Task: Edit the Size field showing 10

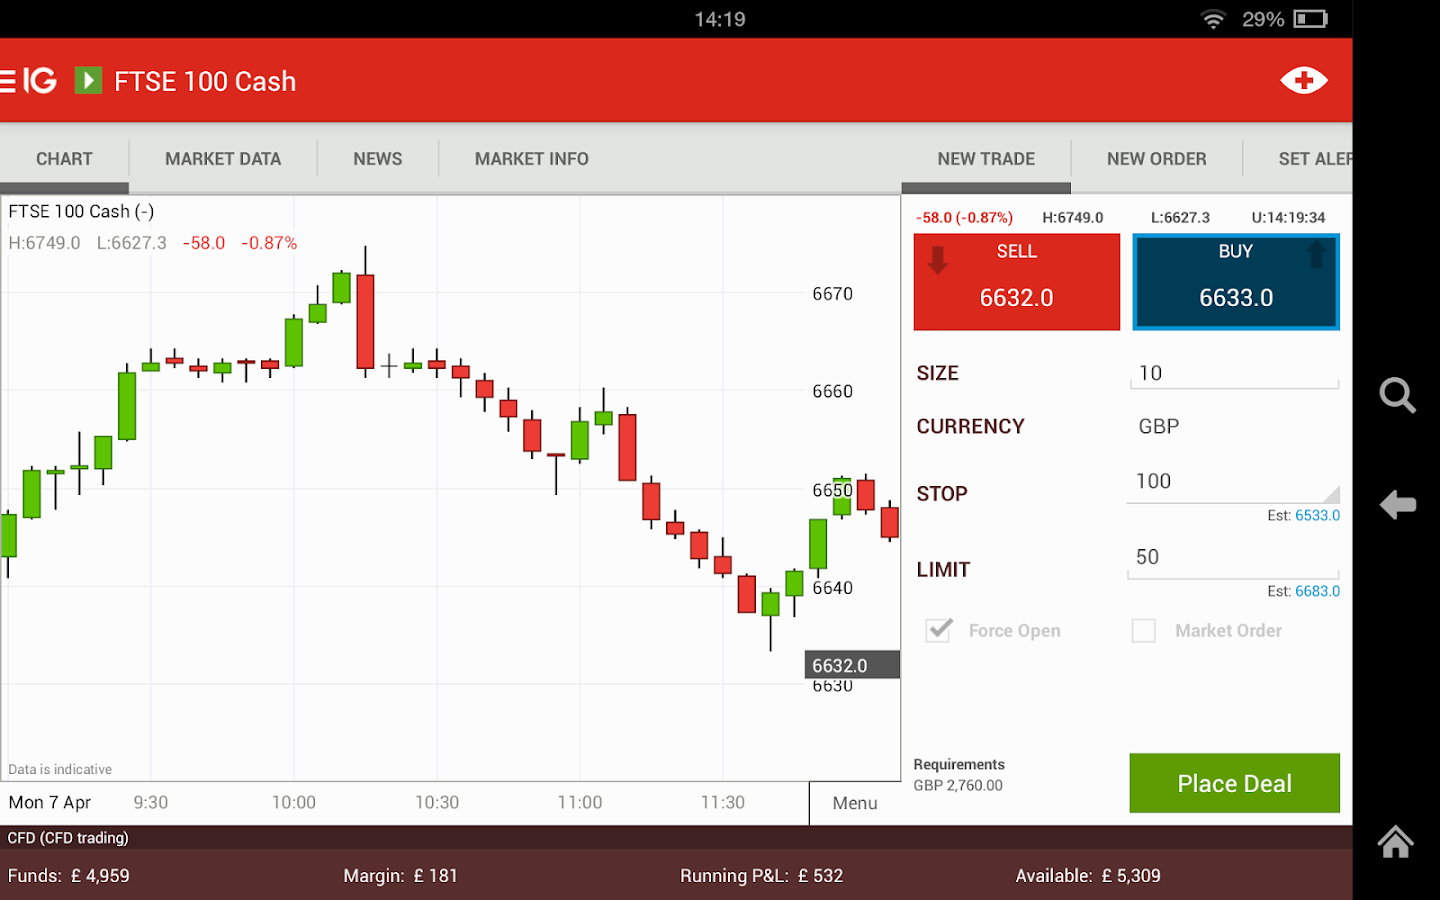Action: tap(1234, 373)
